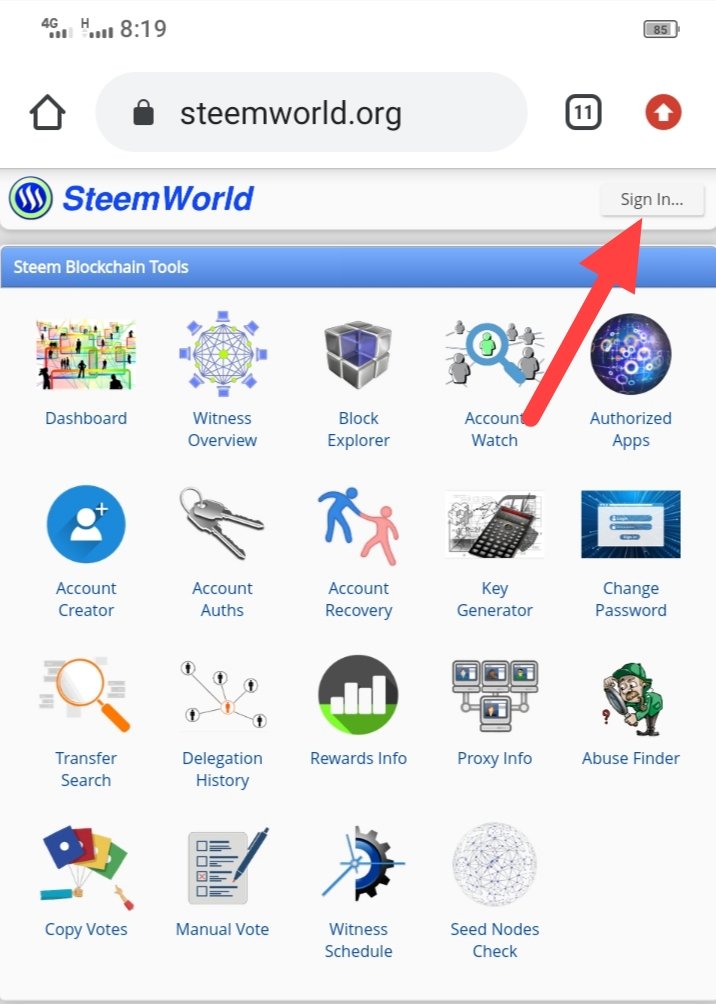This screenshot has height=1004, width=716.
Task: Open the Witness Schedule gear icon
Action: pos(362,864)
